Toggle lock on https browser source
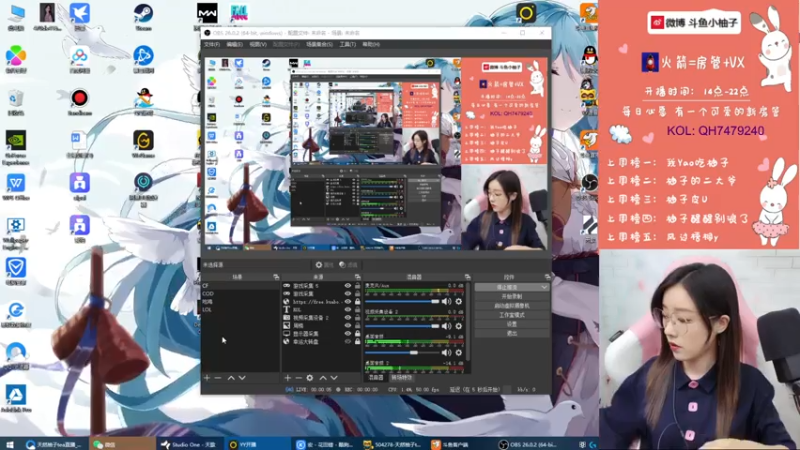Screen dimensions: 800x450 tap(358, 302)
